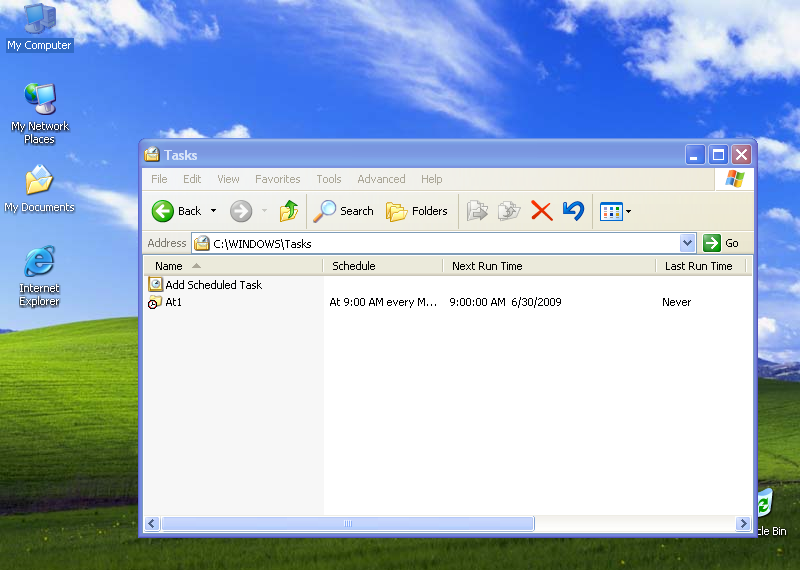
Task: Open the View menu
Action: (x=228, y=179)
